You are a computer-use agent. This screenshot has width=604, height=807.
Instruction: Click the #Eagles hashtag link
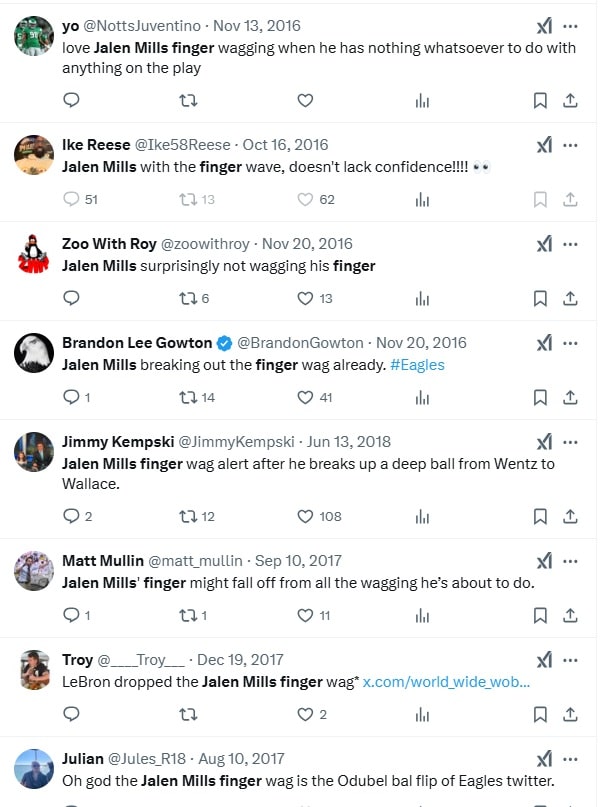pyautogui.click(x=417, y=365)
